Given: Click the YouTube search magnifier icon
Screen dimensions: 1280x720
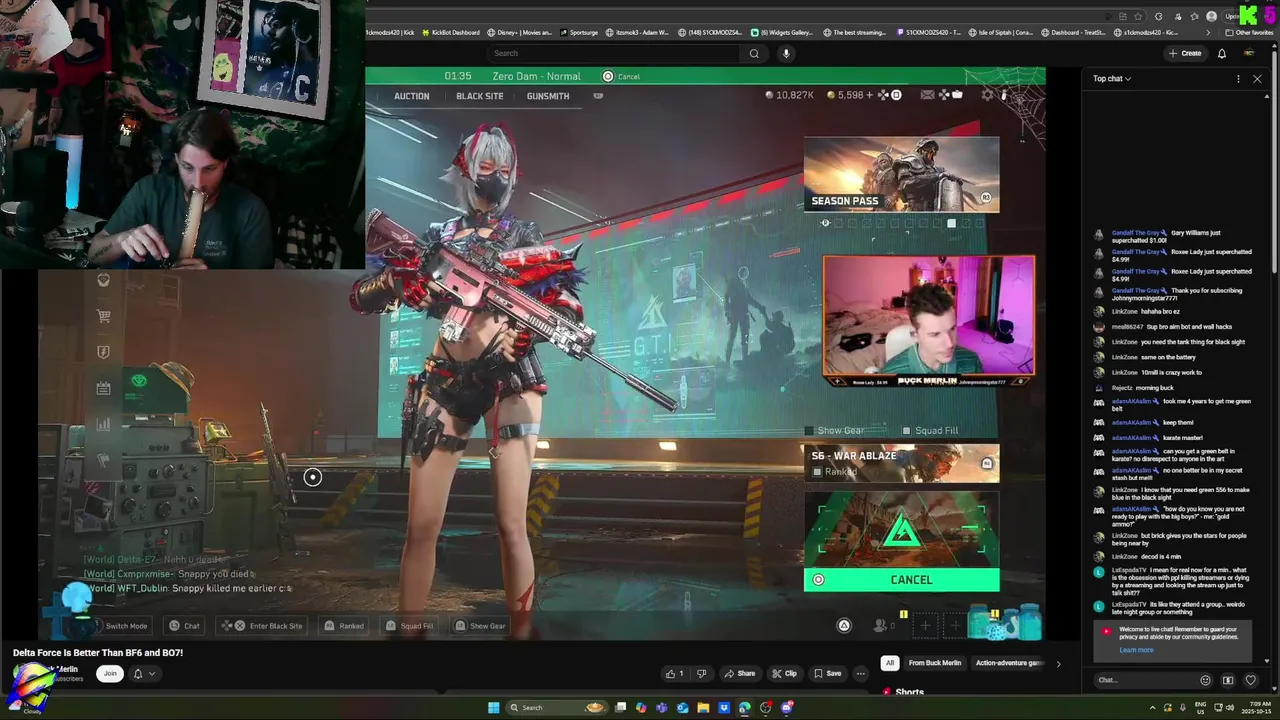Looking at the screenshot, I should 754,53.
